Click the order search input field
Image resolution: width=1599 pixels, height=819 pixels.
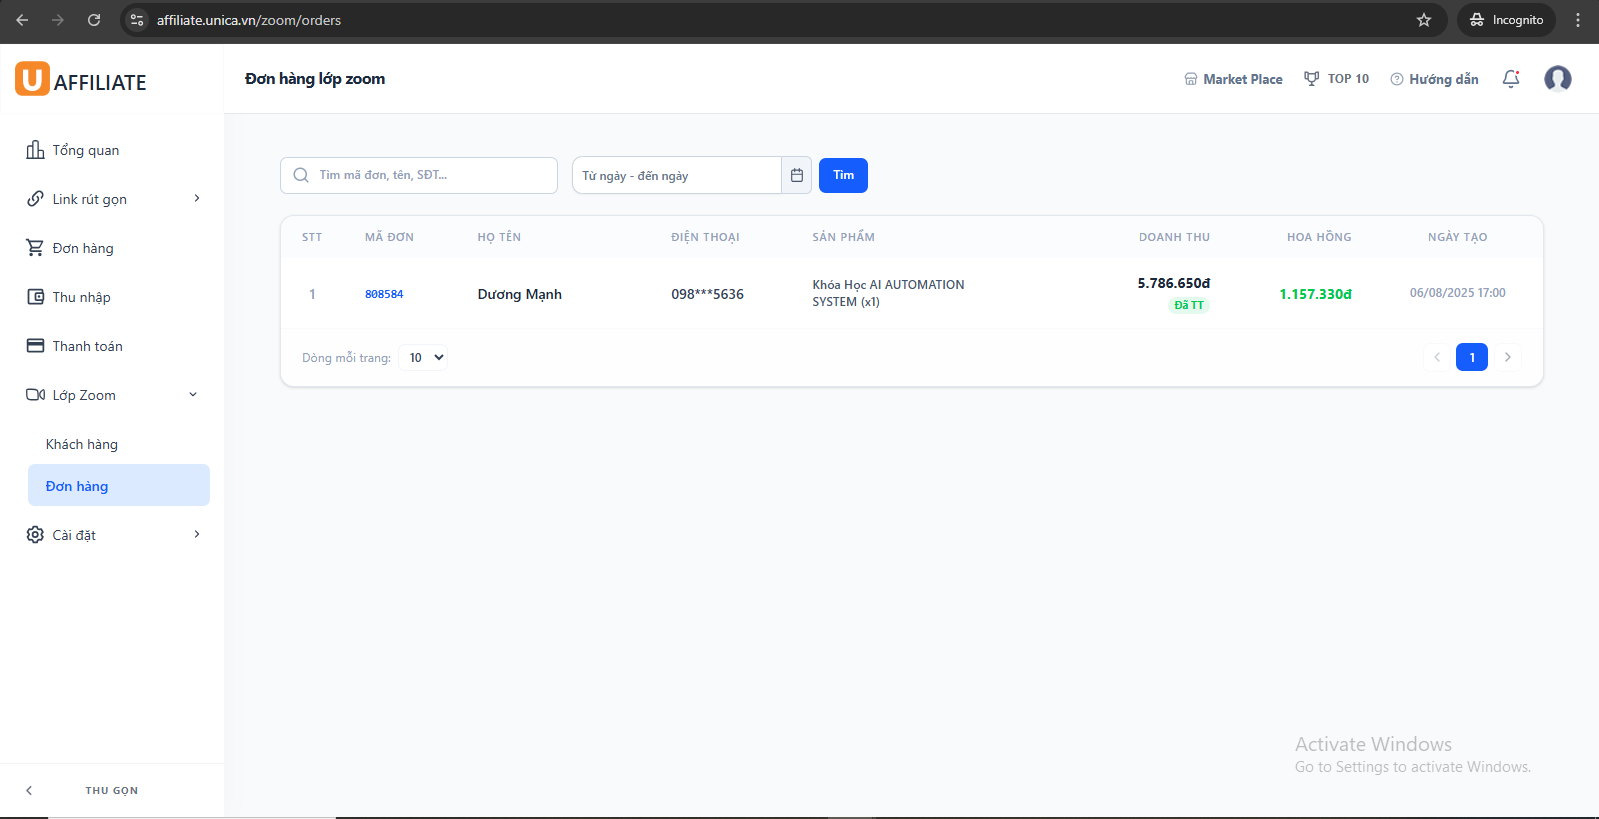[430, 176]
